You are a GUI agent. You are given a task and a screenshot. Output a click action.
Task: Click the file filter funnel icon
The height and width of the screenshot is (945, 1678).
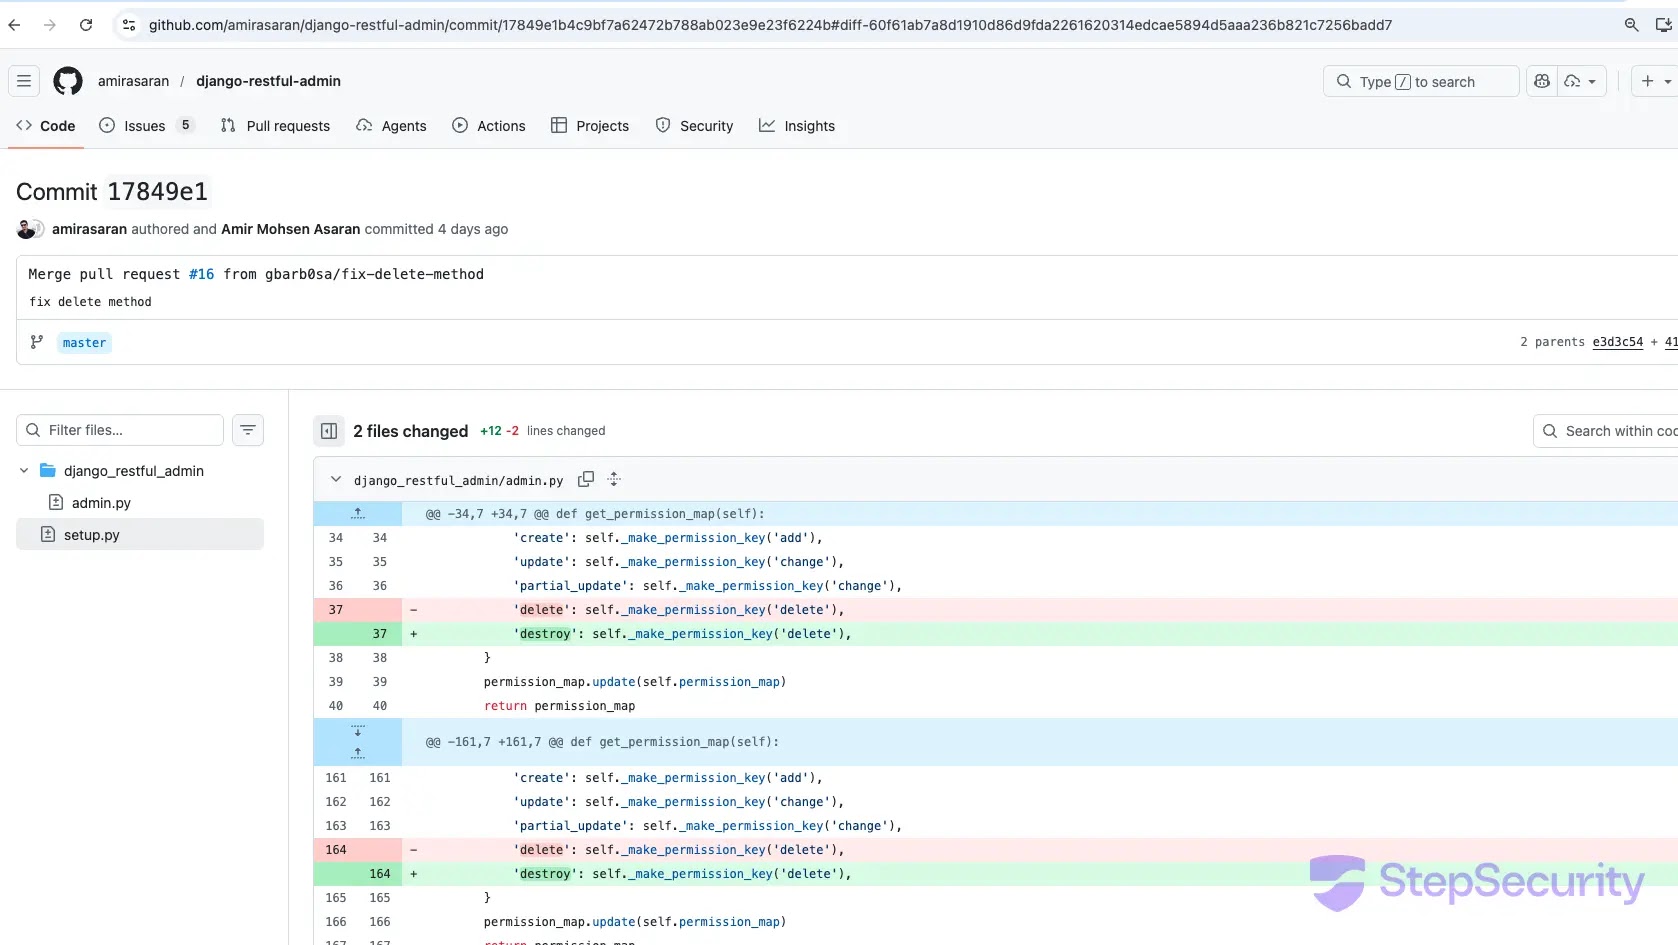click(x=248, y=429)
